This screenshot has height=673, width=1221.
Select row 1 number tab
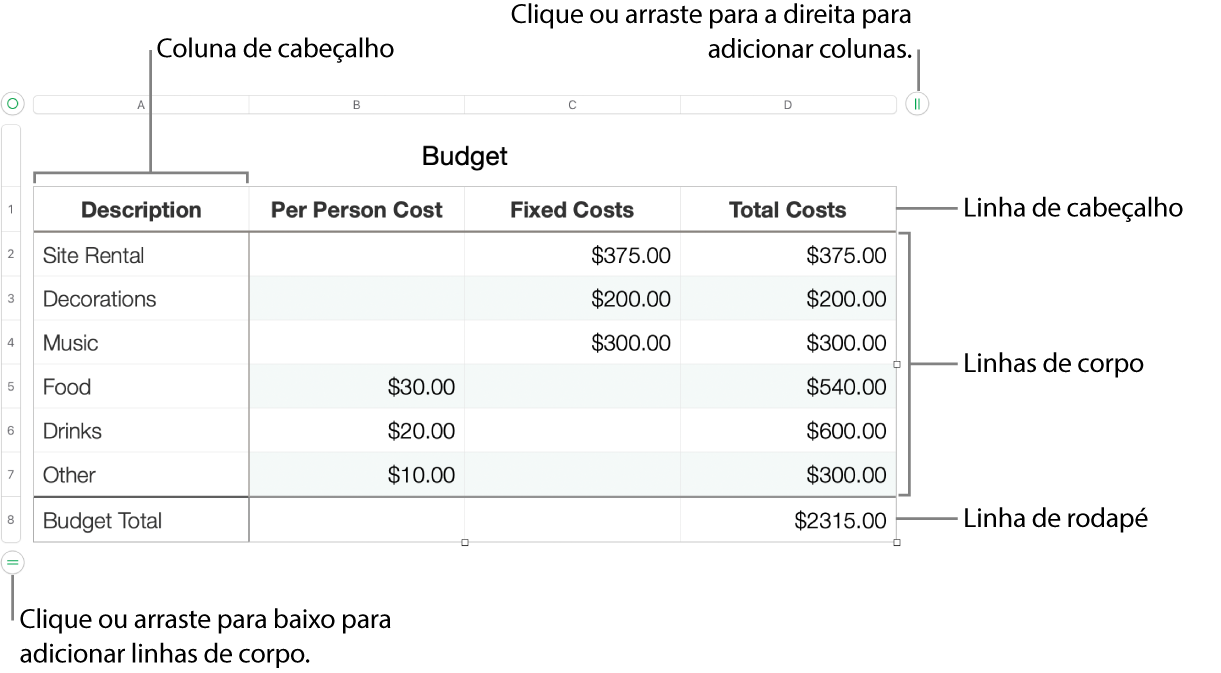(x=11, y=210)
